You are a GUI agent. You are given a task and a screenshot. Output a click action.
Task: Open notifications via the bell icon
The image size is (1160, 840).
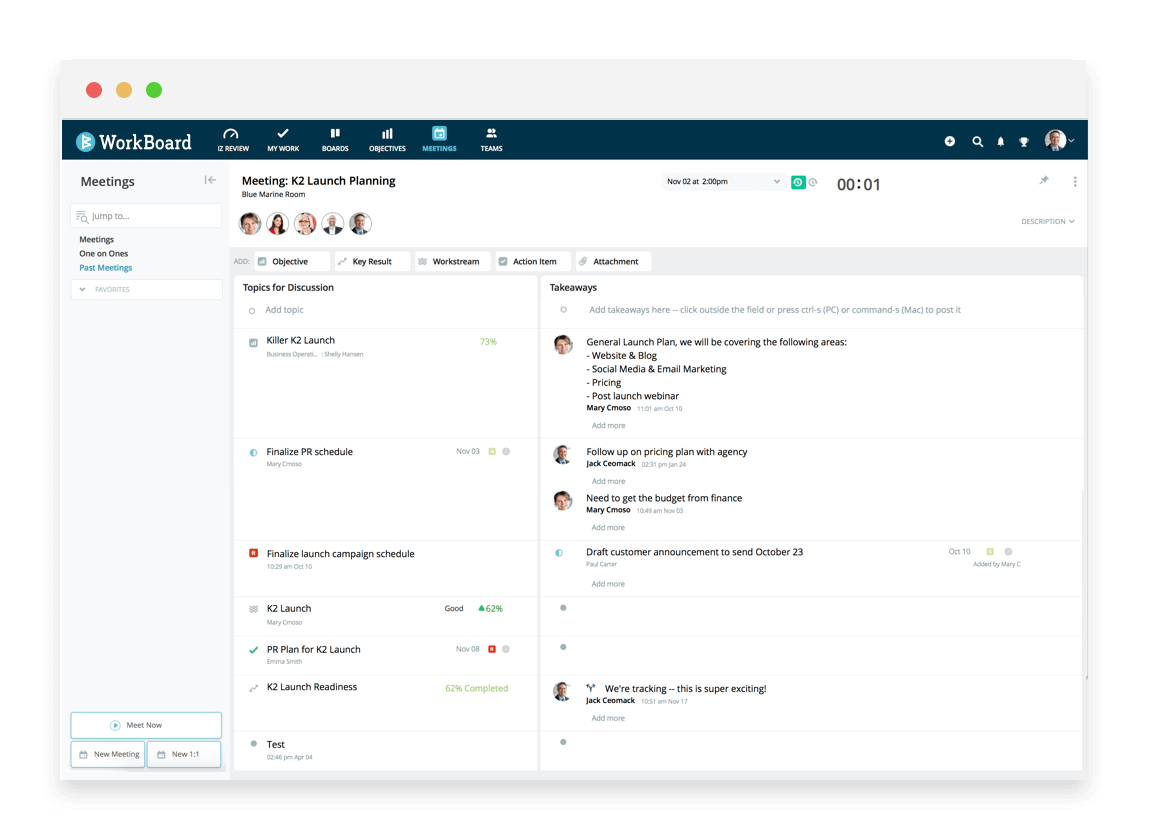pos(1000,141)
